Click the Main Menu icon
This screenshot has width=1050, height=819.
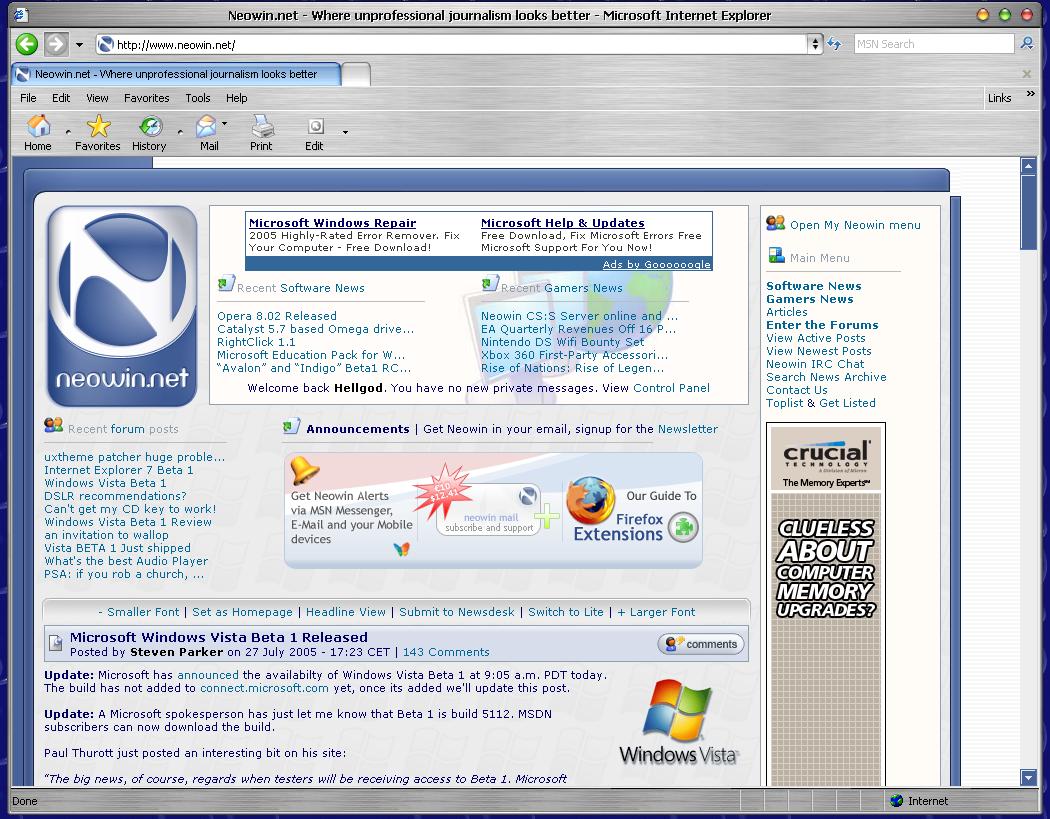click(x=776, y=255)
